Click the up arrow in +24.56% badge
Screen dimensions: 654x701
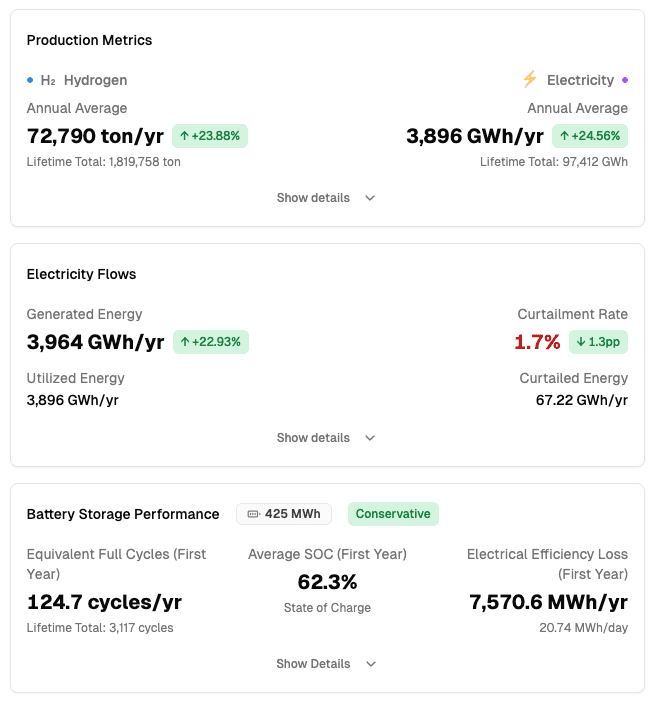tap(564, 136)
